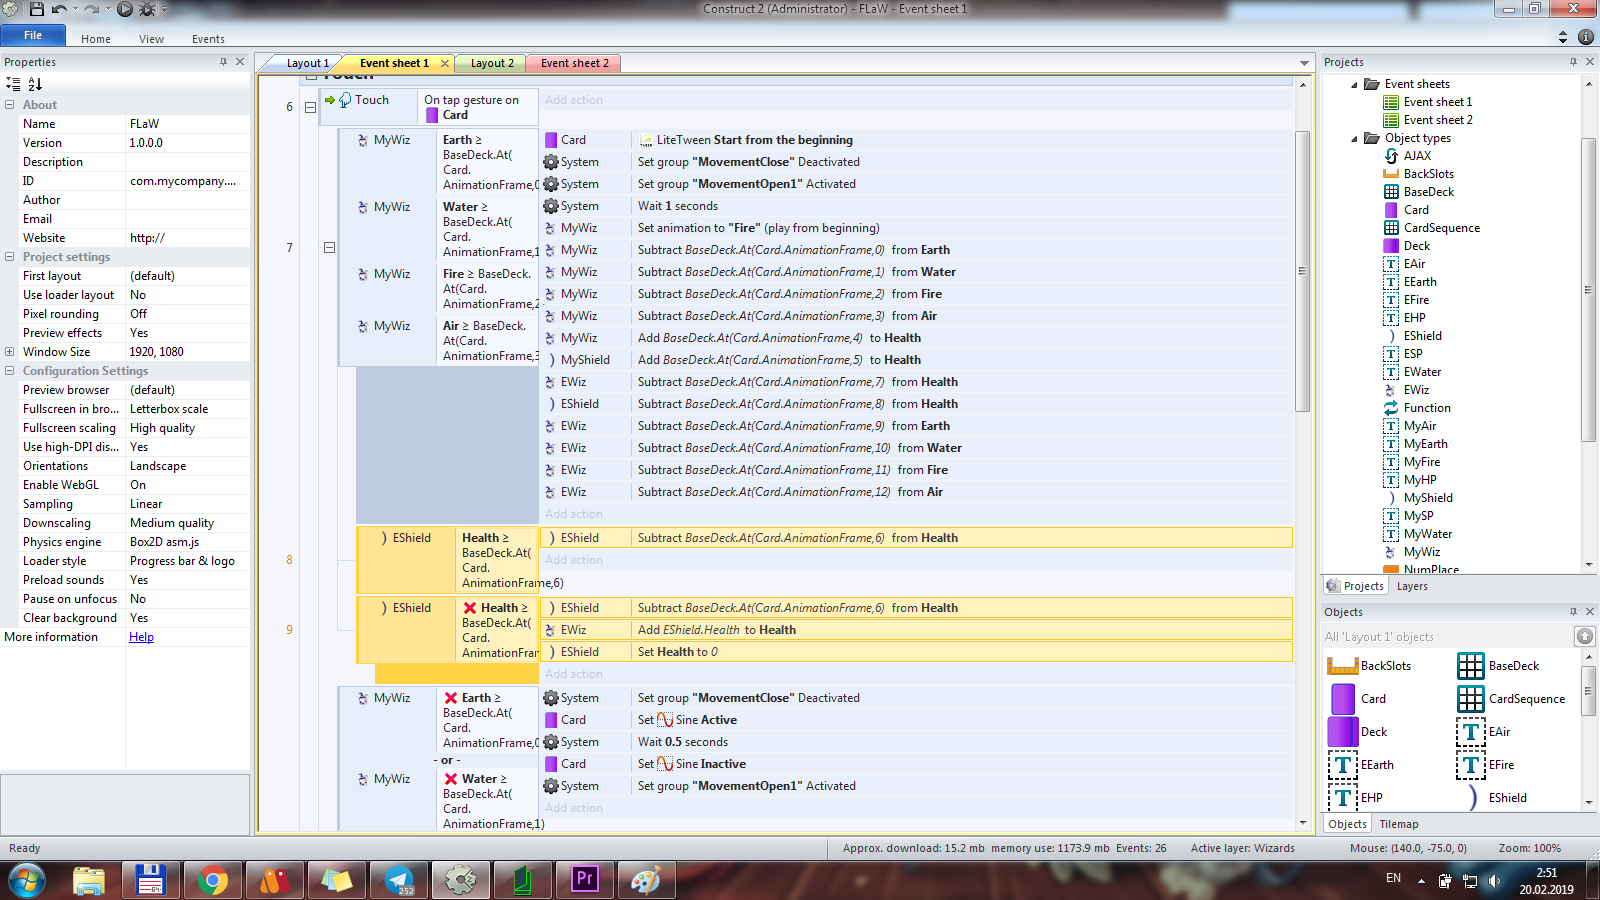Pin toggle for the Properties panel
This screenshot has height=900, width=1600.
point(223,62)
